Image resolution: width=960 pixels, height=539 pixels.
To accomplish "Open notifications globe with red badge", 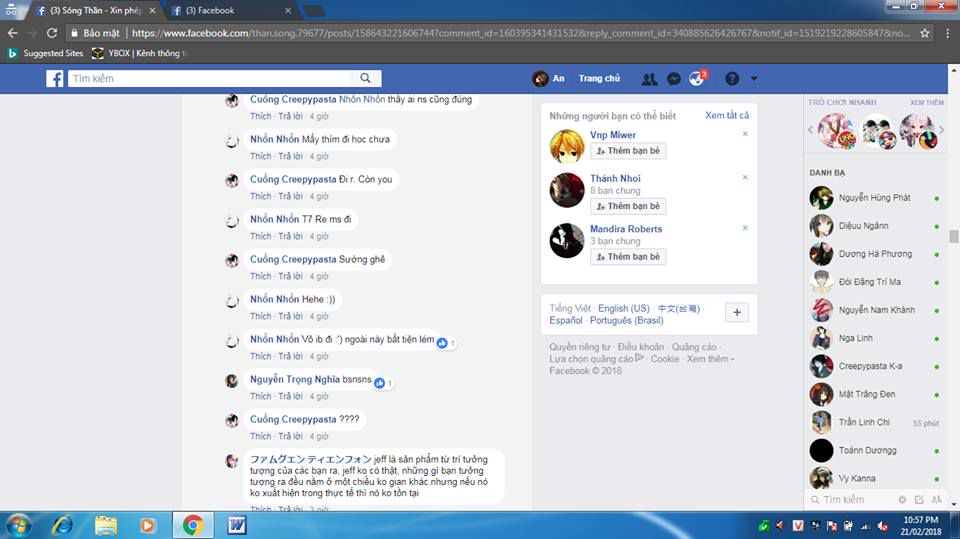I will click(x=697, y=79).
